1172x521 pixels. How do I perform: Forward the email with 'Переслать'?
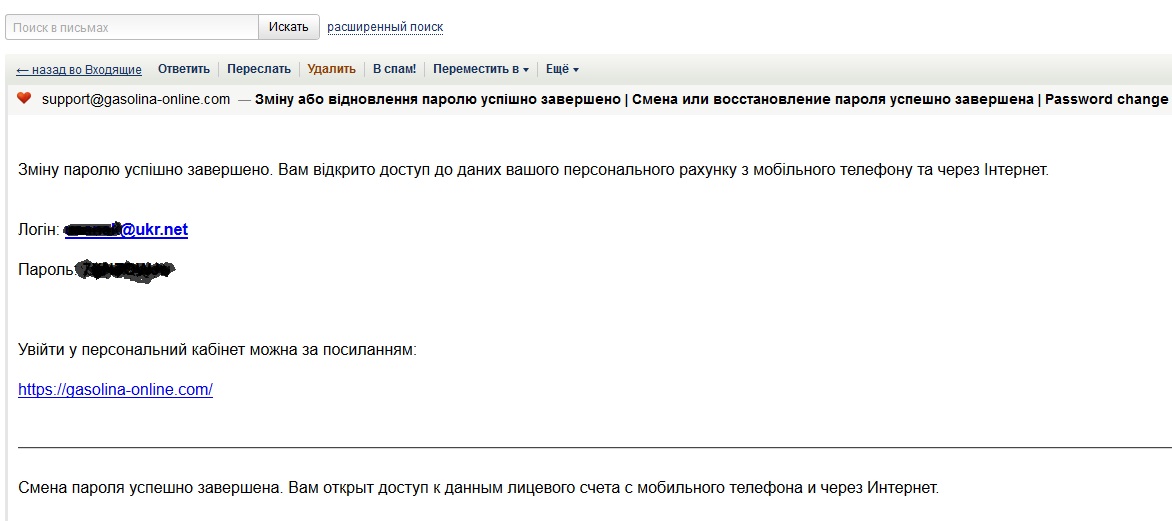point(259,69)
